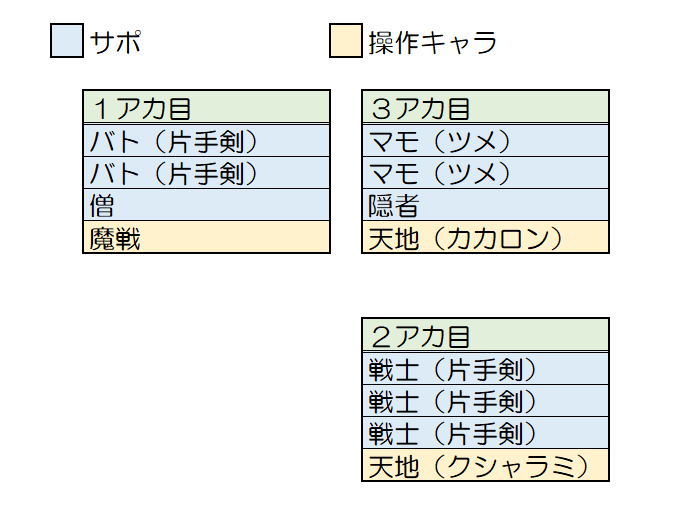
Task: Click the 3アカ目 table header cell
Action: pos(485,107)
